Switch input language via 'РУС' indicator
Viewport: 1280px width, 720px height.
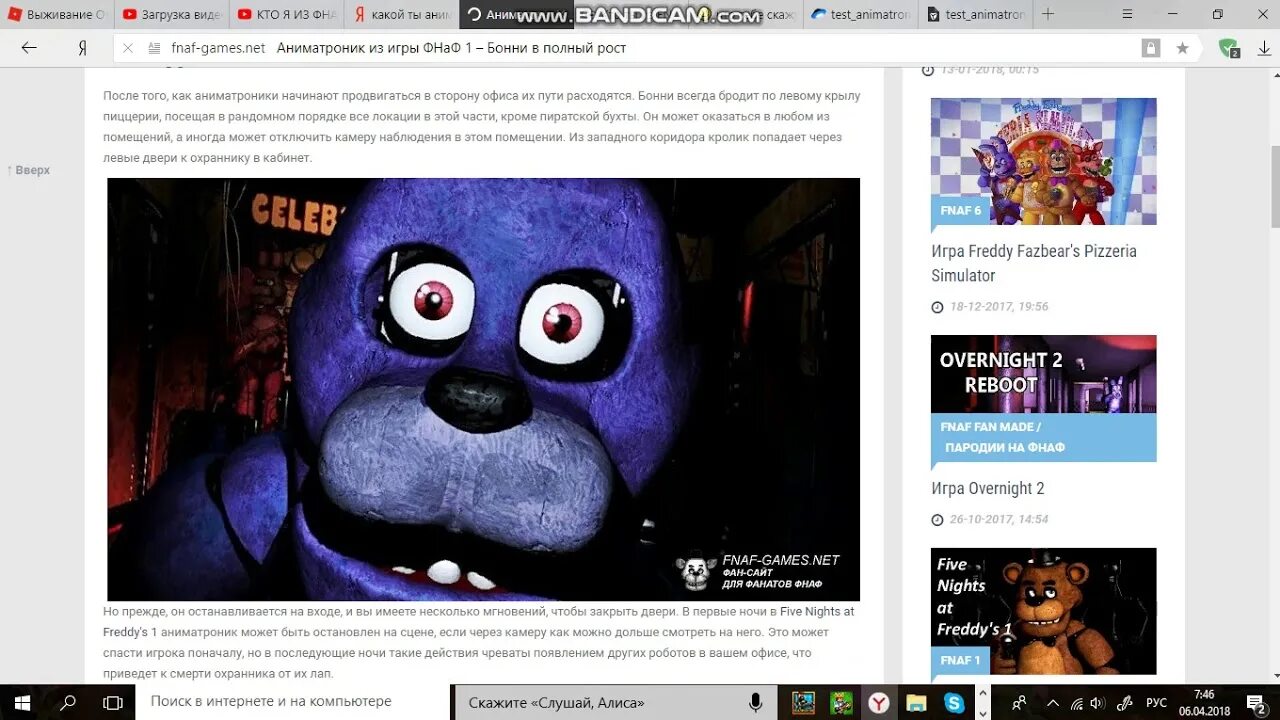(x=1156, y=703)
